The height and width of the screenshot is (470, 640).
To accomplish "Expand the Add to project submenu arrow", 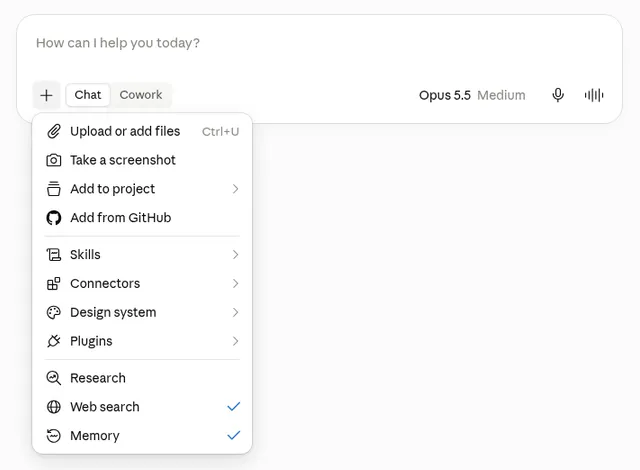I will click(236, 189).
